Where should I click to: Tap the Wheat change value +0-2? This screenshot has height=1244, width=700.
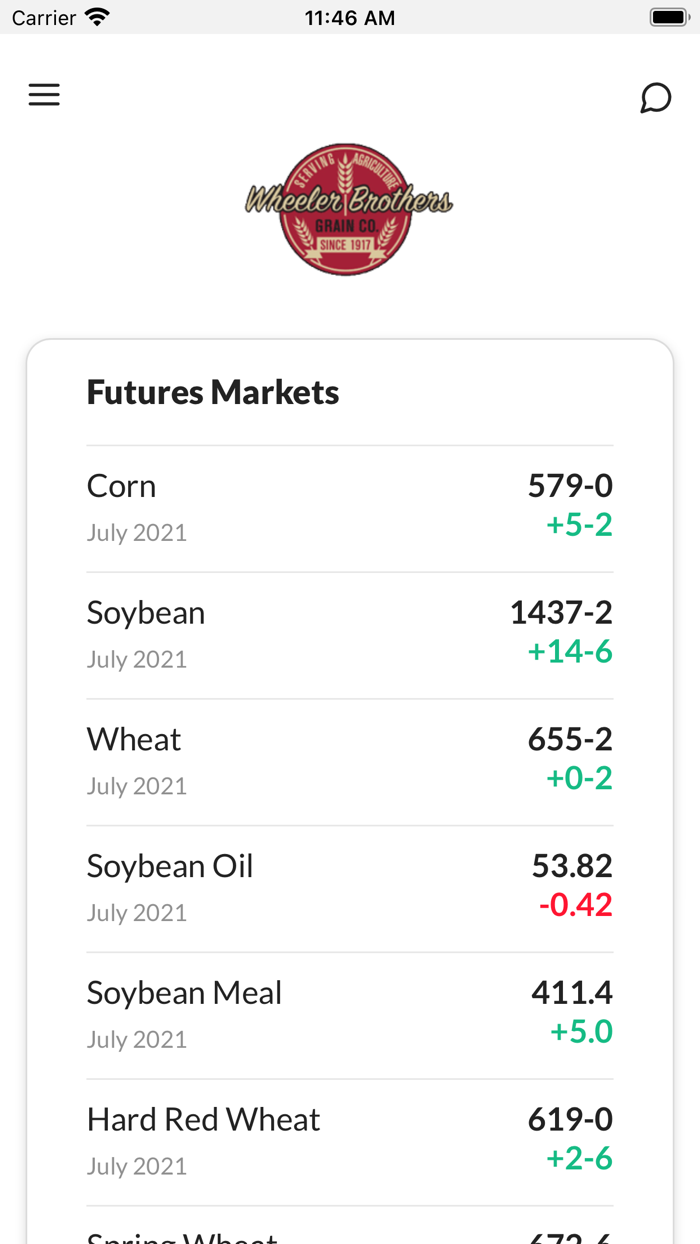(x=579, y=778)
